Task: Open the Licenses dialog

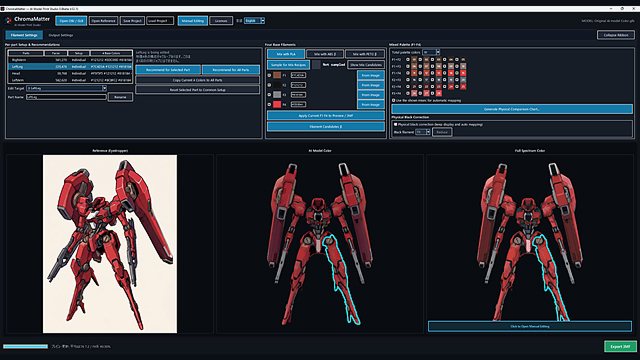Action: coord(221,21)
